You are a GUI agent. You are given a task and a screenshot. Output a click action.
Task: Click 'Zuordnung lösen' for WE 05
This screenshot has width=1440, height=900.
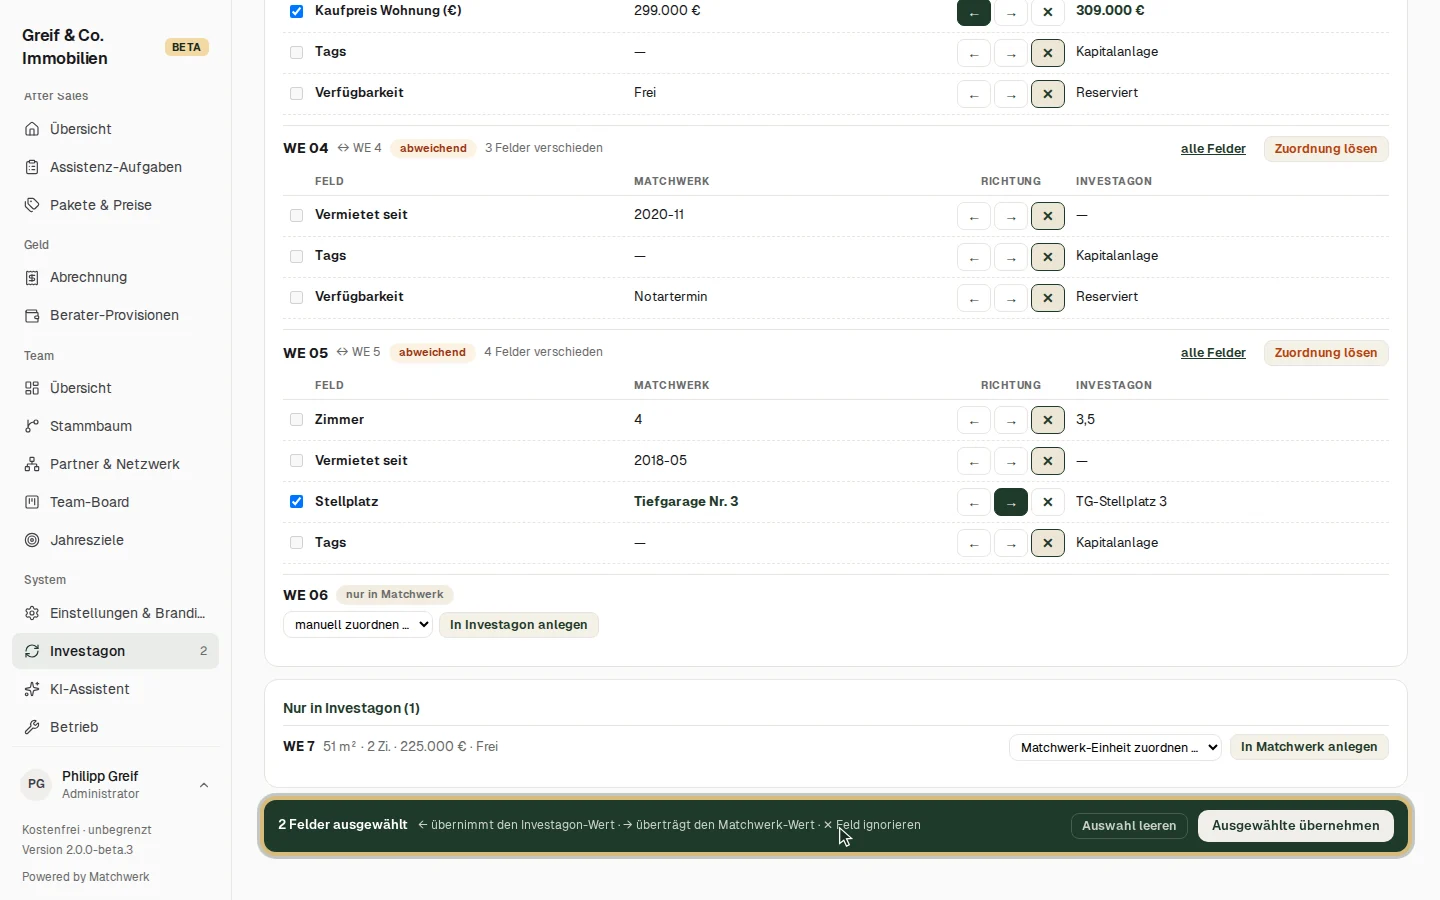(x=1326, y=353)
